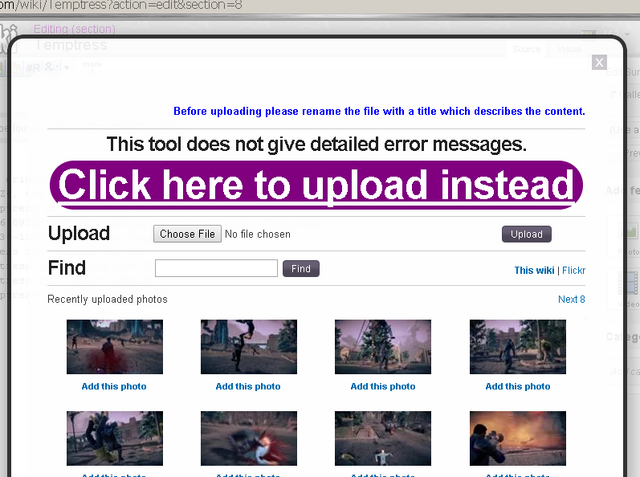Open thumbnail of blood splatter on ground
640x477 pixels.
click(115, 346)
